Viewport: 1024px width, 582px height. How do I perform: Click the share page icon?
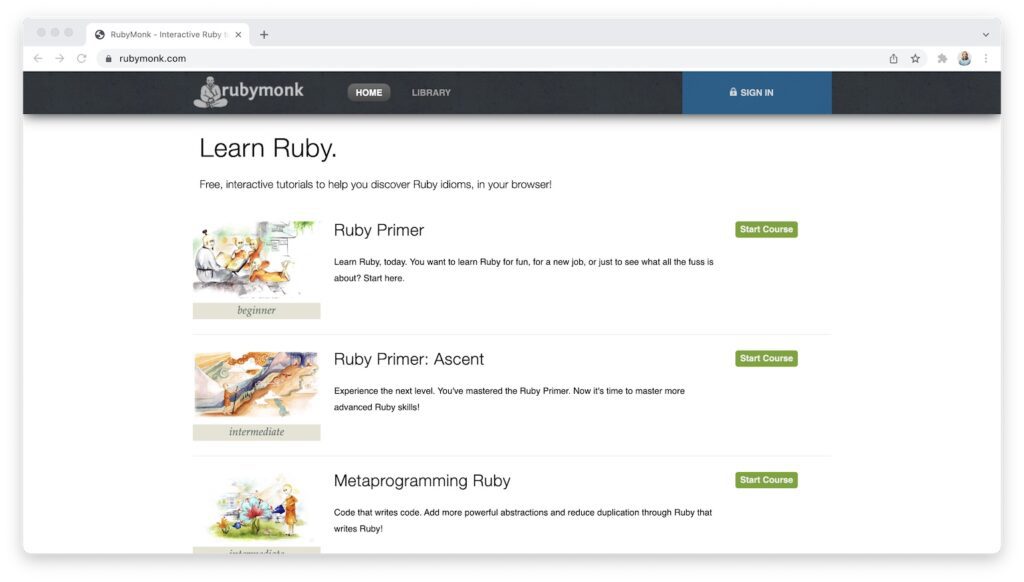pos(893,58)
